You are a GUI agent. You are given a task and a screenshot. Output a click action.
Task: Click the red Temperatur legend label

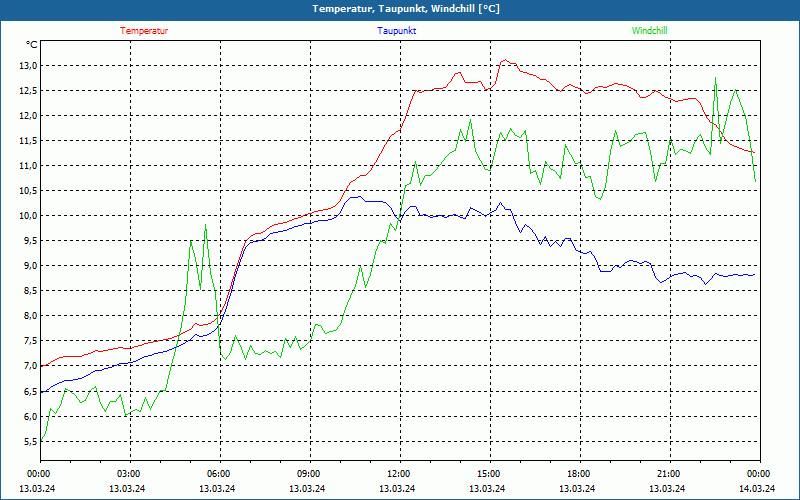pyautogui.click(x=144, y=31)
